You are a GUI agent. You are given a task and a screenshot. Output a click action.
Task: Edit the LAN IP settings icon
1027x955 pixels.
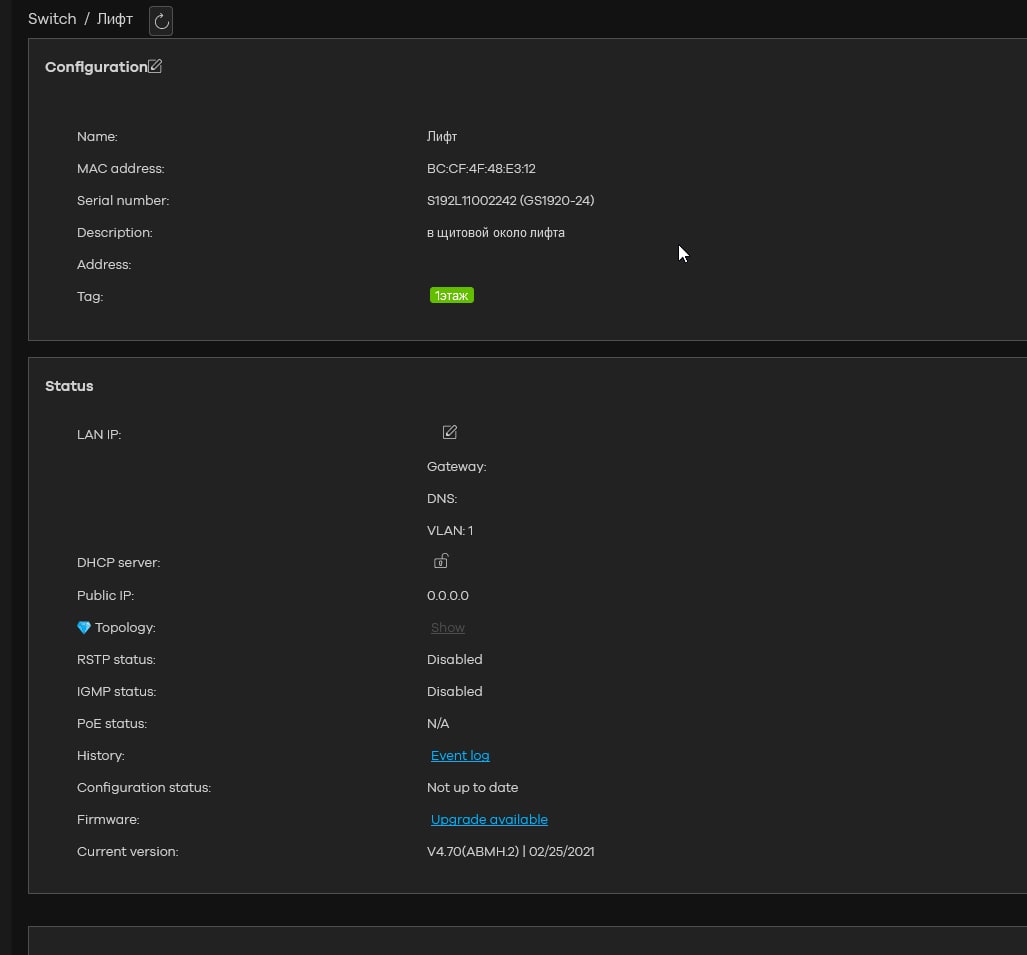[x=449, y=432]
